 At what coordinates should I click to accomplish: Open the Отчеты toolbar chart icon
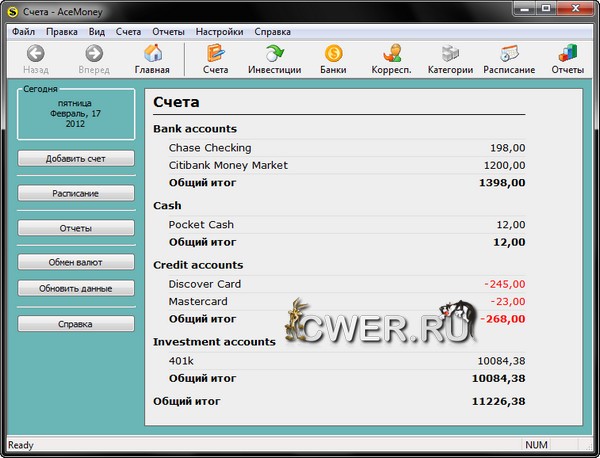click(x=567, y=54)
